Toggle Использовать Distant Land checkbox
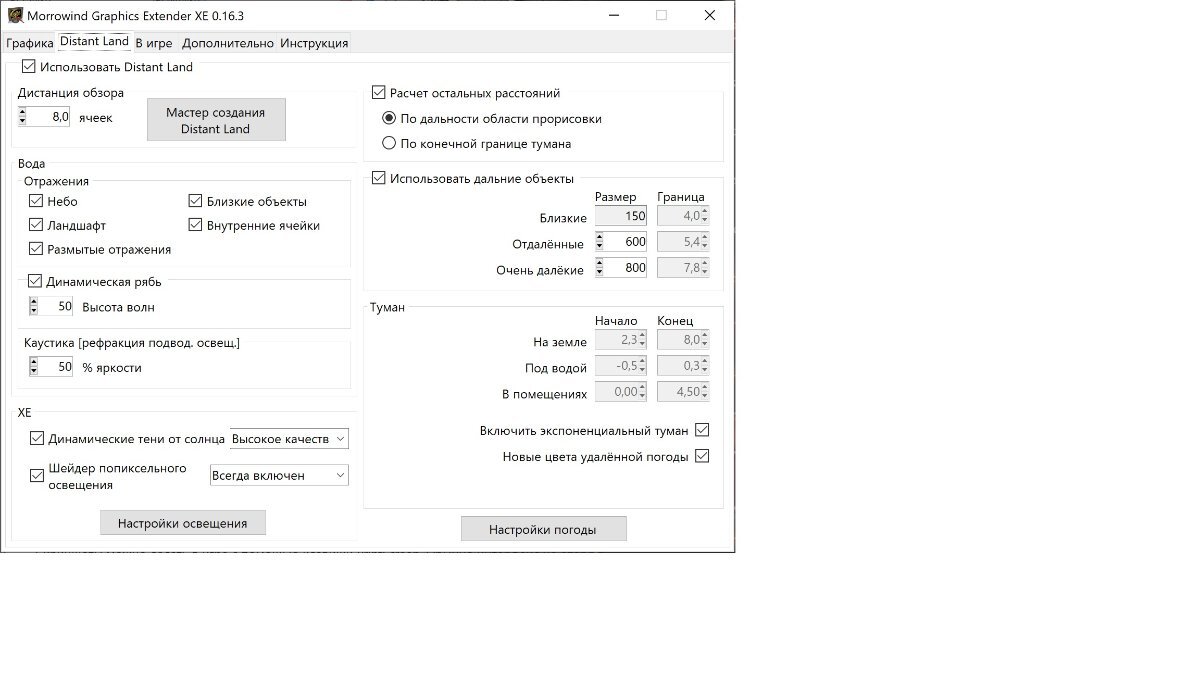This screenshot has height=675, width=1200. coord(28,67)
